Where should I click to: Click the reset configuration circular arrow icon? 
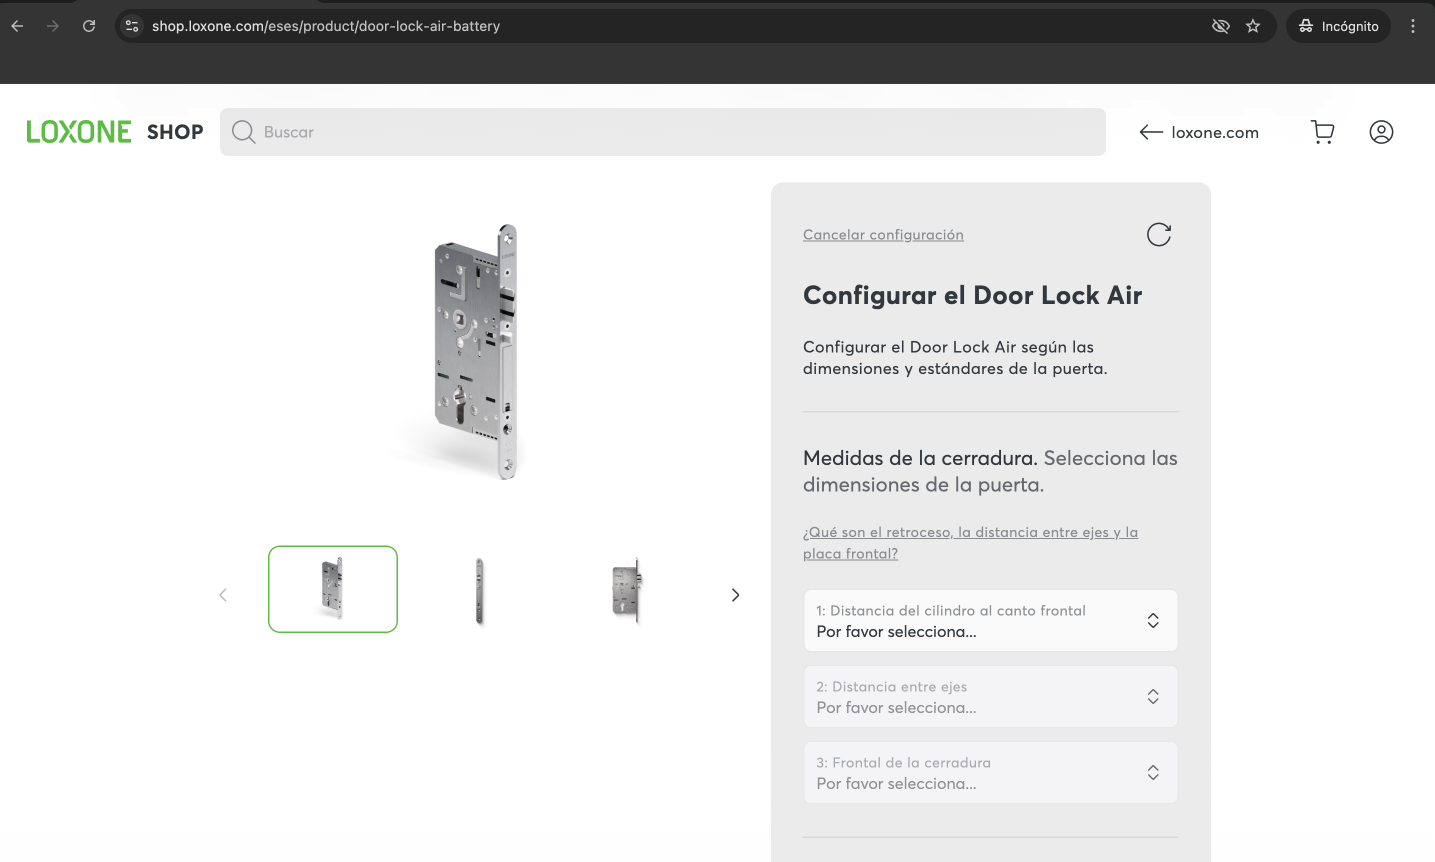(x=1158, y=235)
